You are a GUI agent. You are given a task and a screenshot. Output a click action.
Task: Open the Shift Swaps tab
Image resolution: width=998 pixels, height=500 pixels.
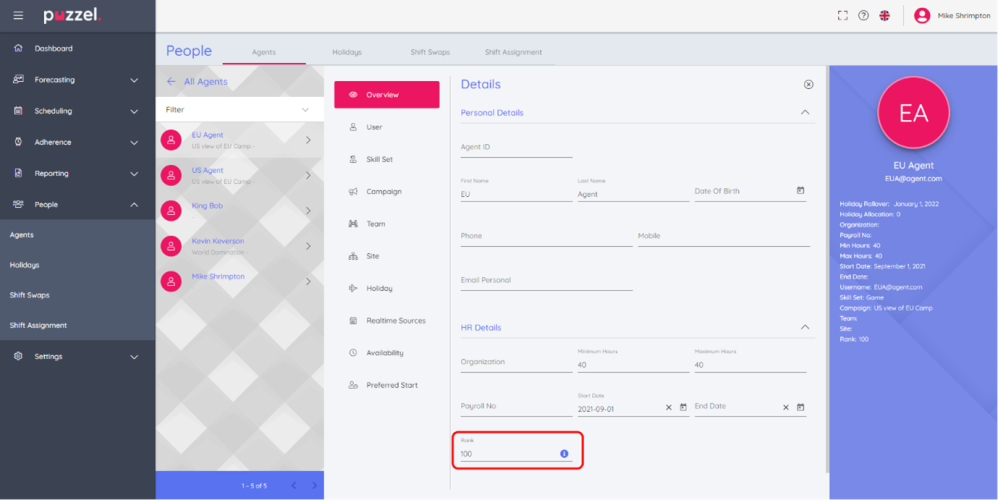431,52
